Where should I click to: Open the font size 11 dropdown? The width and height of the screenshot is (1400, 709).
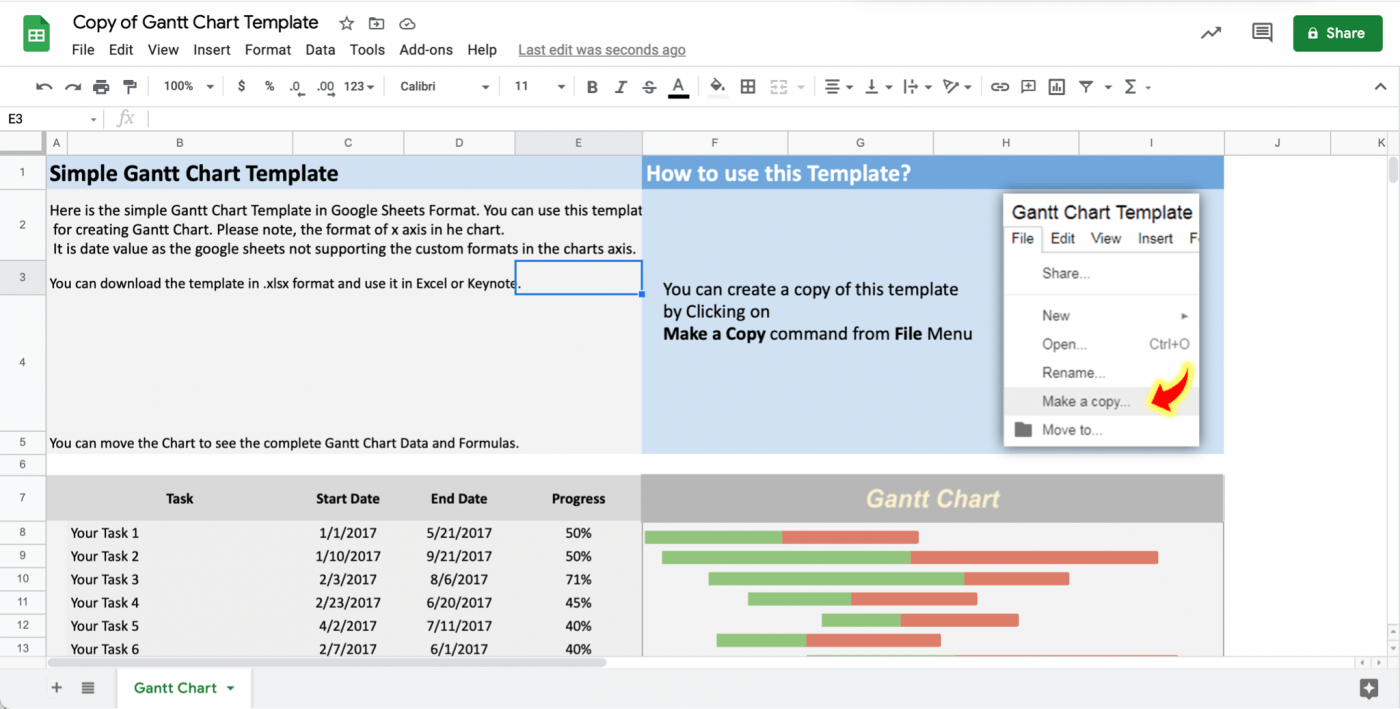(539, 87)
